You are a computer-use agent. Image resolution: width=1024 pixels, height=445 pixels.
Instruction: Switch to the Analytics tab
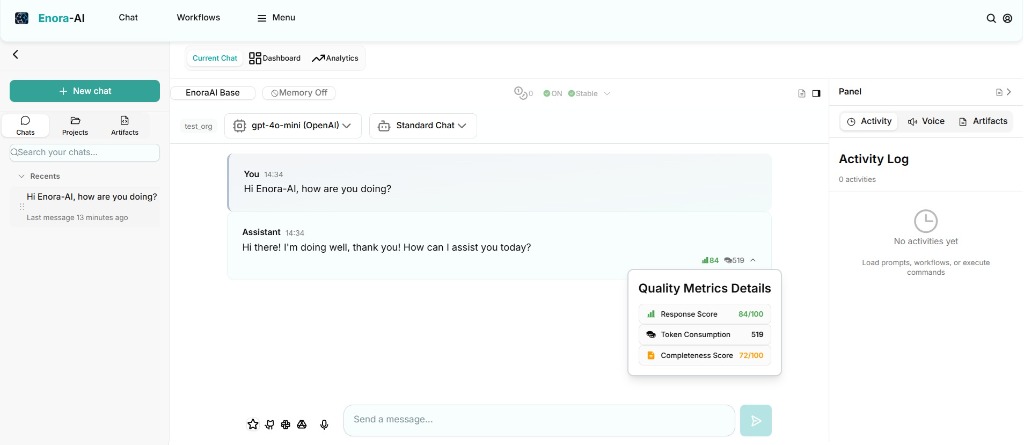coord(335,58)
